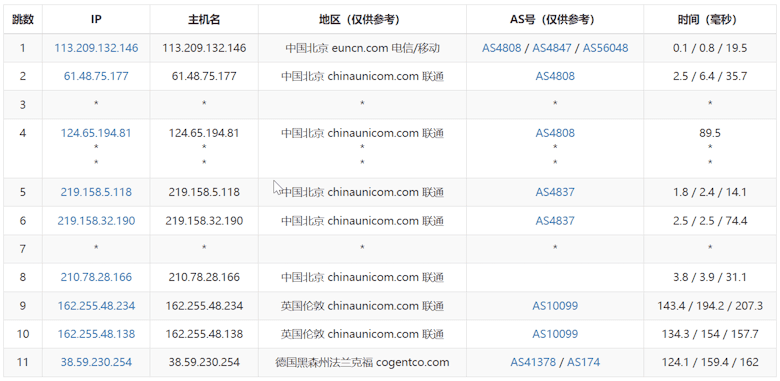The image size is (780, 381).
Task: Open IP link 219.158.32.190
Action: tap(96, 221)
